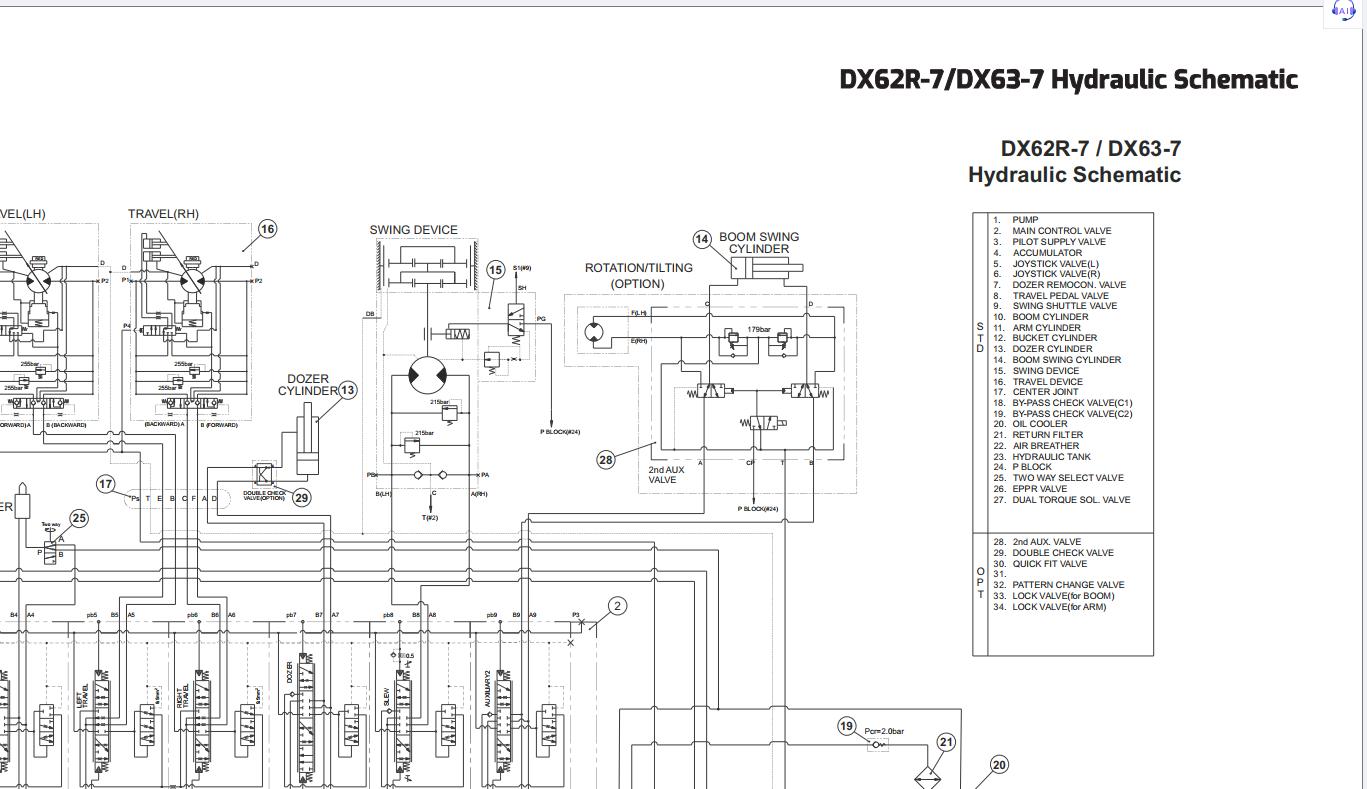The height and width of the screenshot is (789, 1367).
Task: Click "27. DUAL TORQUE SOL. VALVE" legend row
Action: click(x=1061, y=500)
